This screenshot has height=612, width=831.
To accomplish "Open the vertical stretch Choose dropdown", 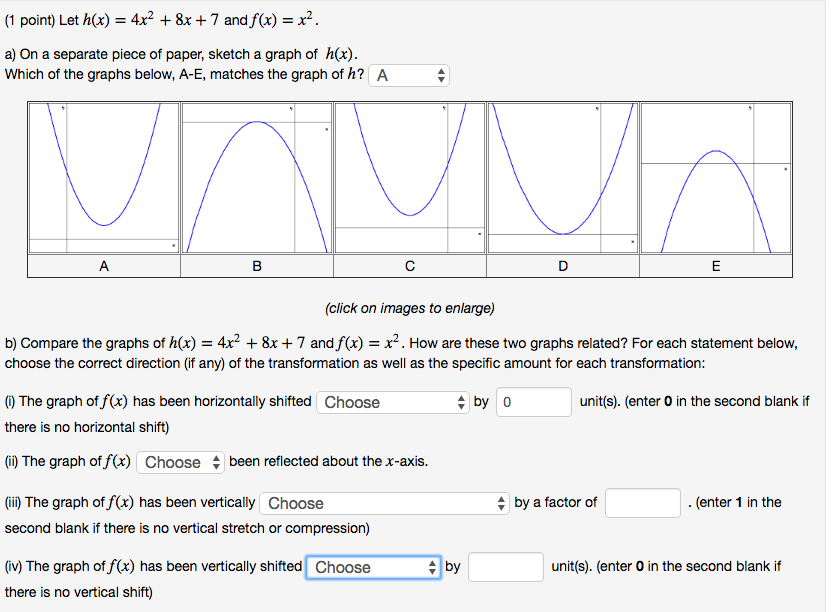I will (382, 503).
